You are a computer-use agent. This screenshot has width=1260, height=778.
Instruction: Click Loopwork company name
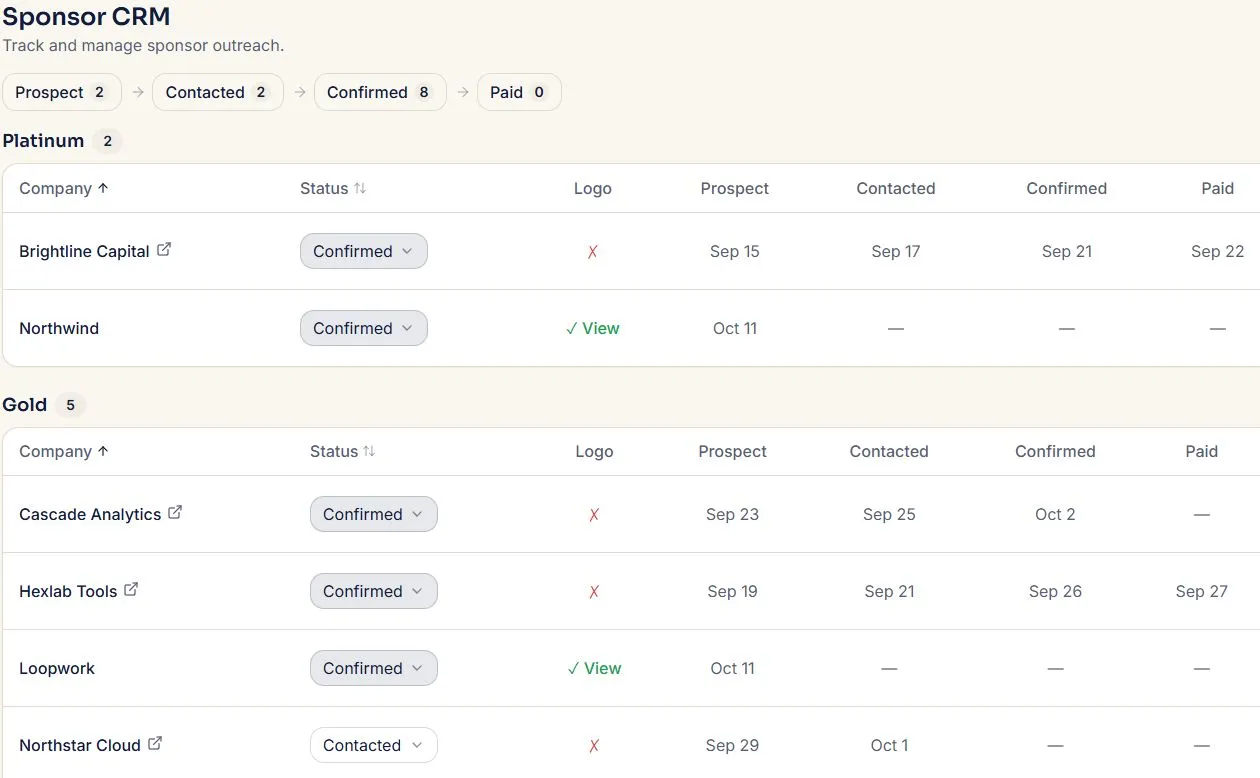pyautogui.click(x=57, y=668)
